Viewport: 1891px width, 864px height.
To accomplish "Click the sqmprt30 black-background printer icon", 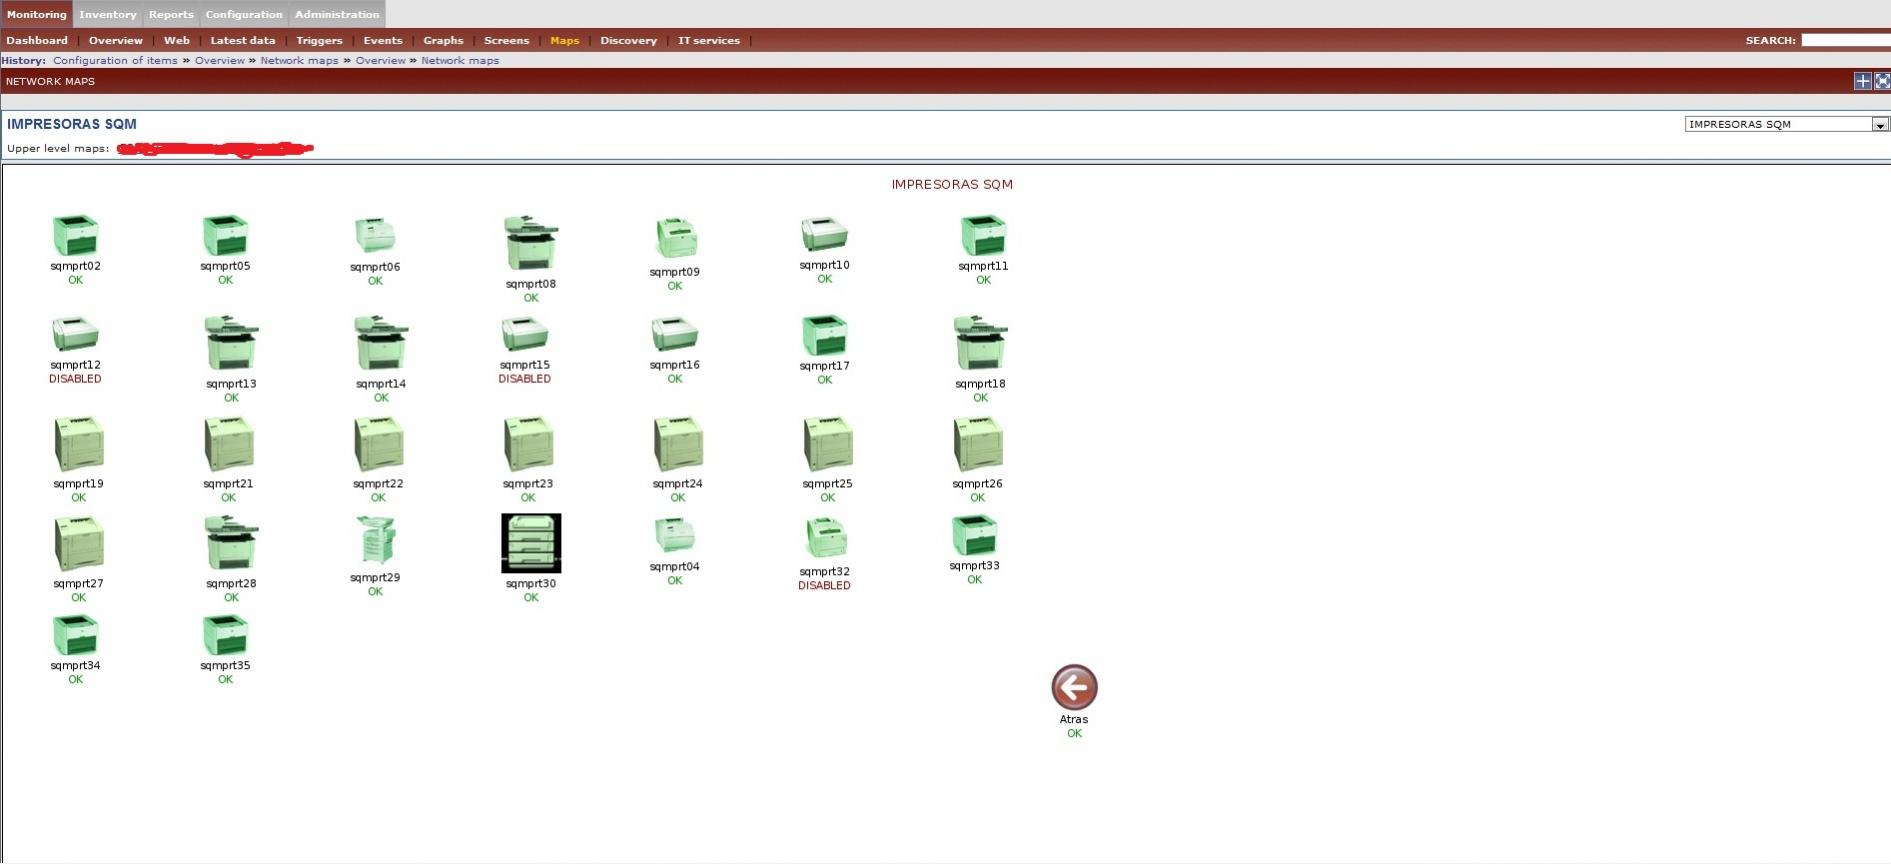I will point(531,543).
